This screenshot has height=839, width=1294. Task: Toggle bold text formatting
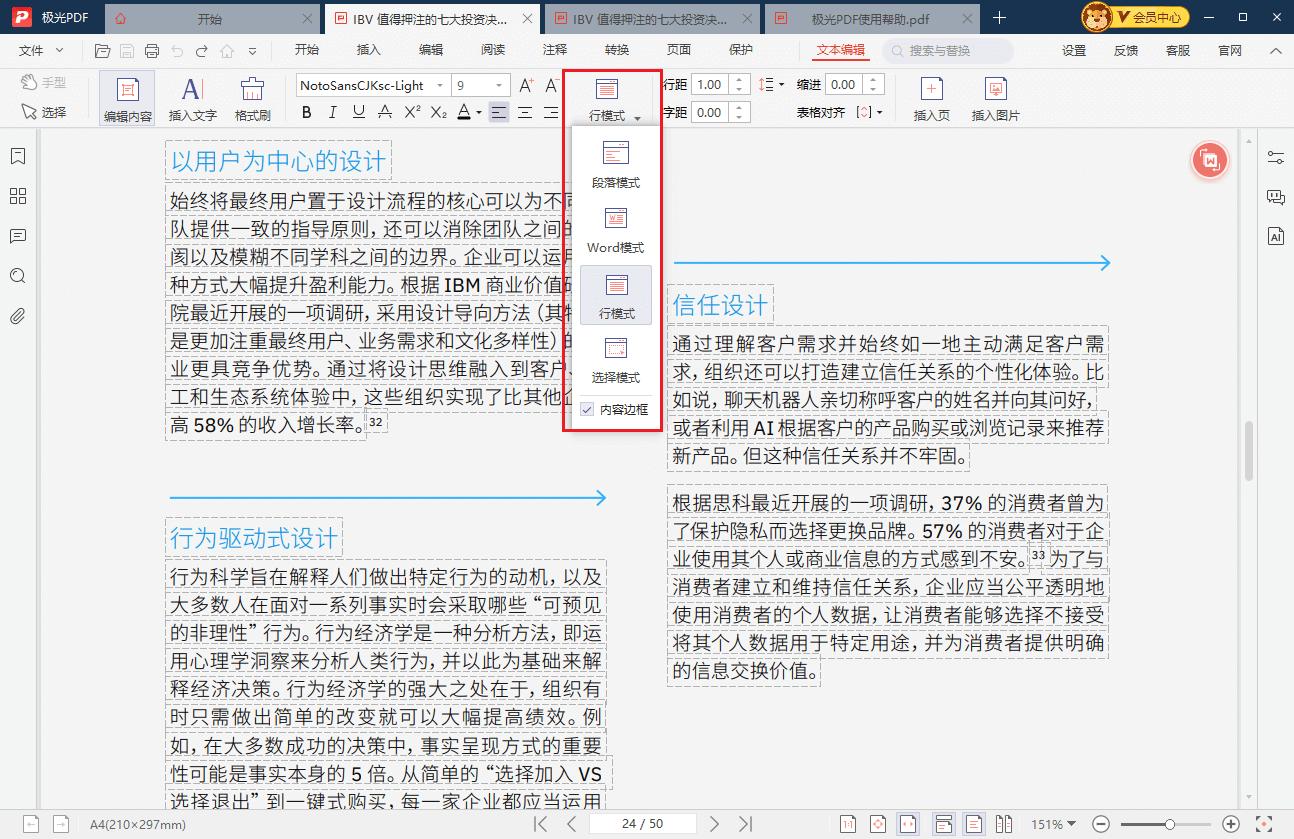tap(307, 112)
